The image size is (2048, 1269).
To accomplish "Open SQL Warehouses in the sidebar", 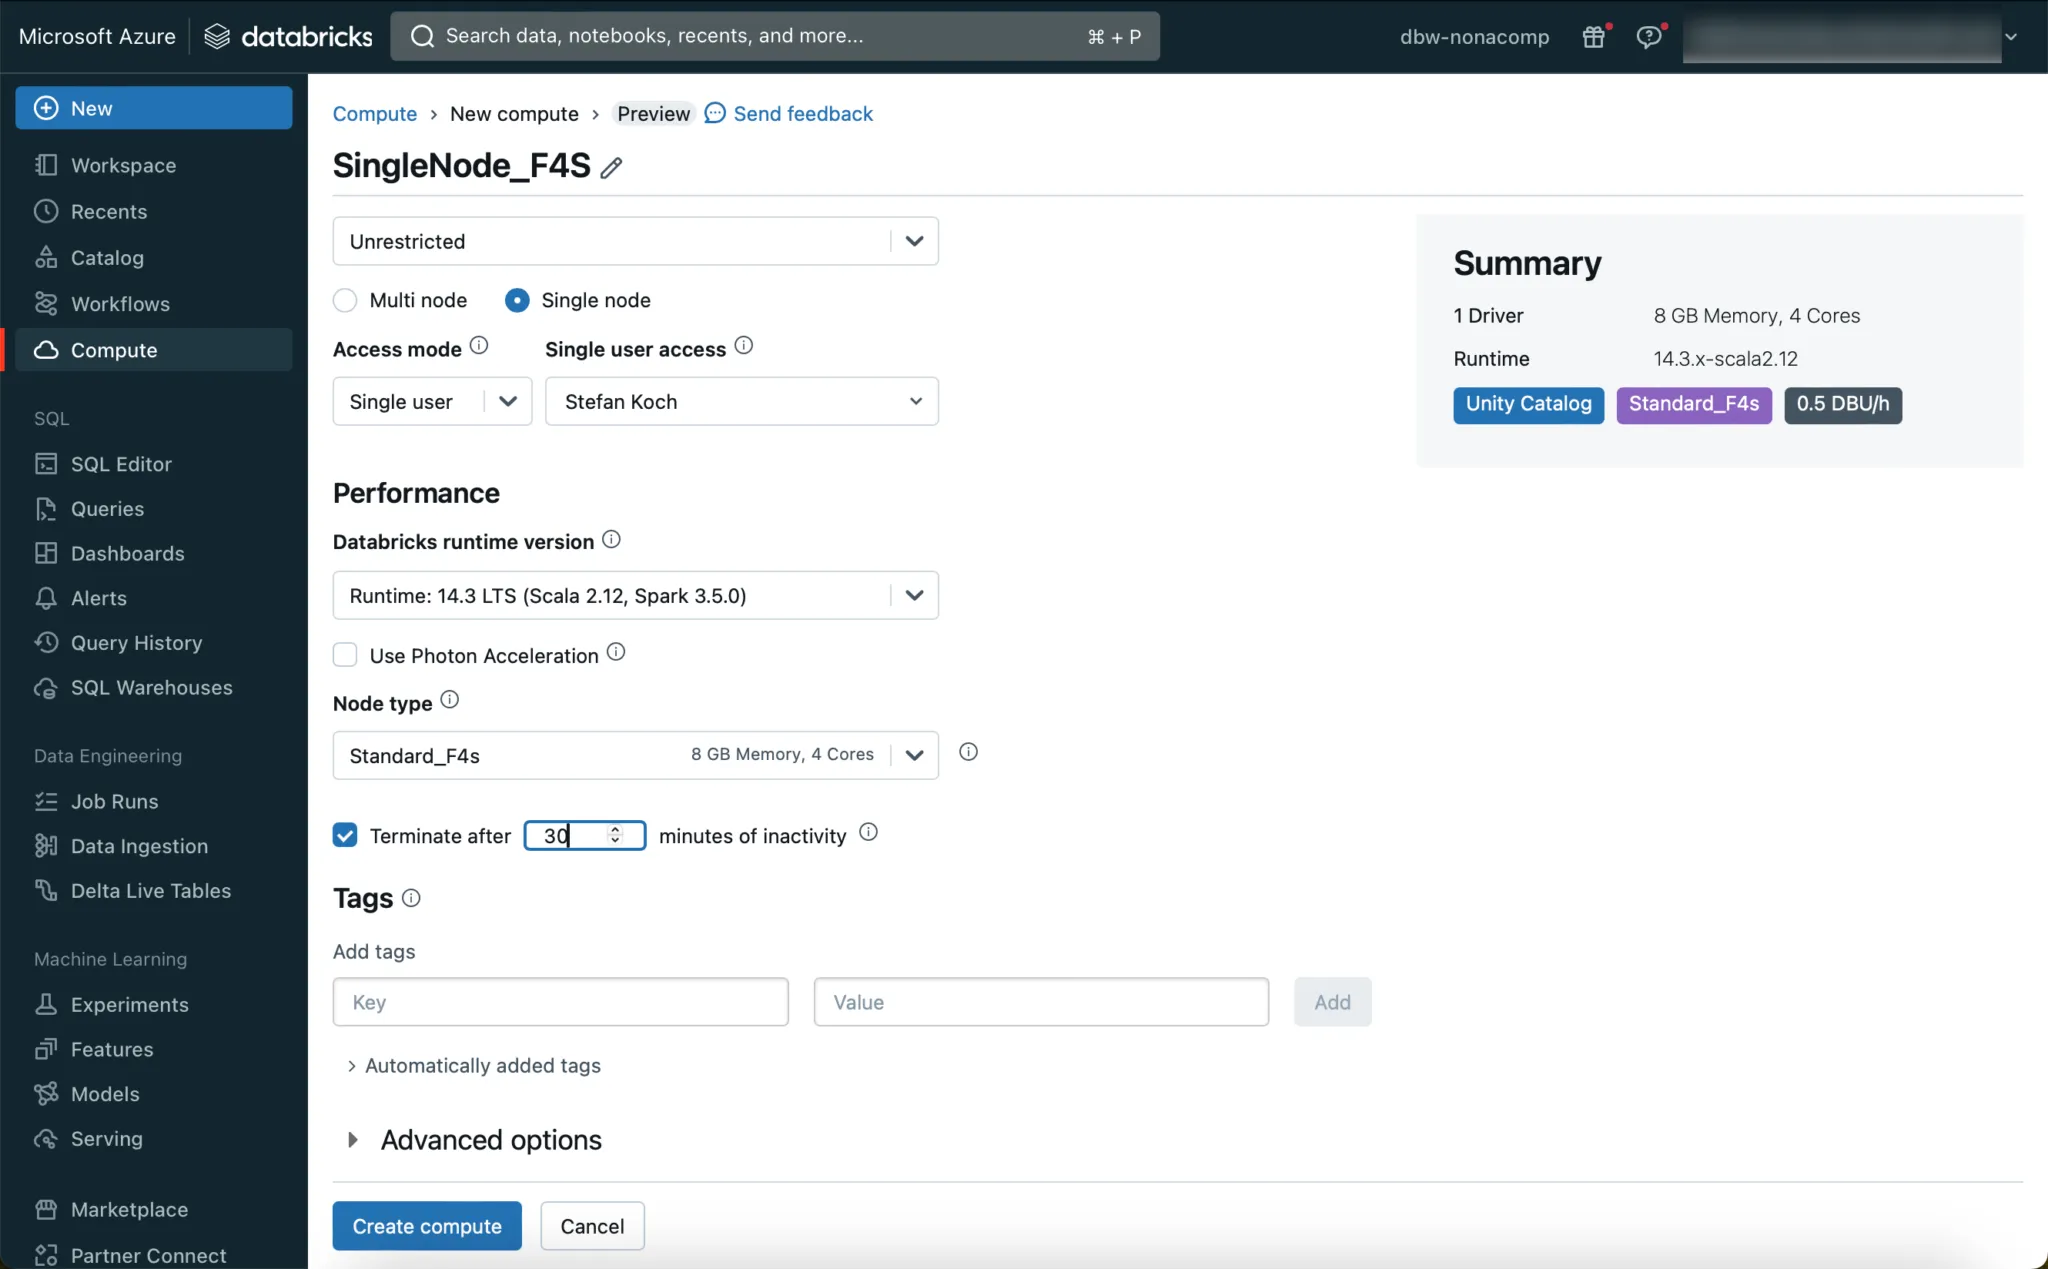I will coord(151,688).
